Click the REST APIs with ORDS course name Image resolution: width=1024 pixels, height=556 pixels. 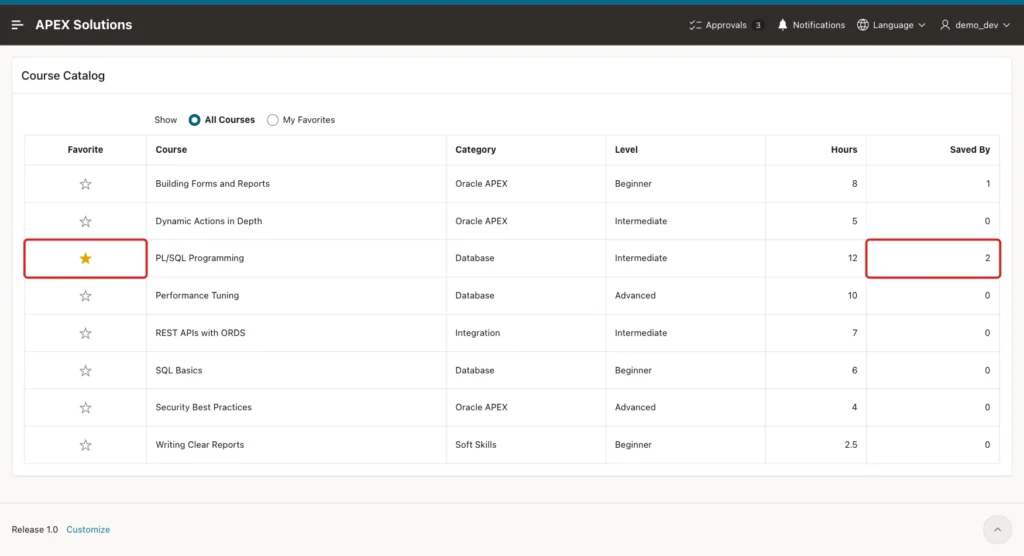pyautogui.click(x=200, y=333)
